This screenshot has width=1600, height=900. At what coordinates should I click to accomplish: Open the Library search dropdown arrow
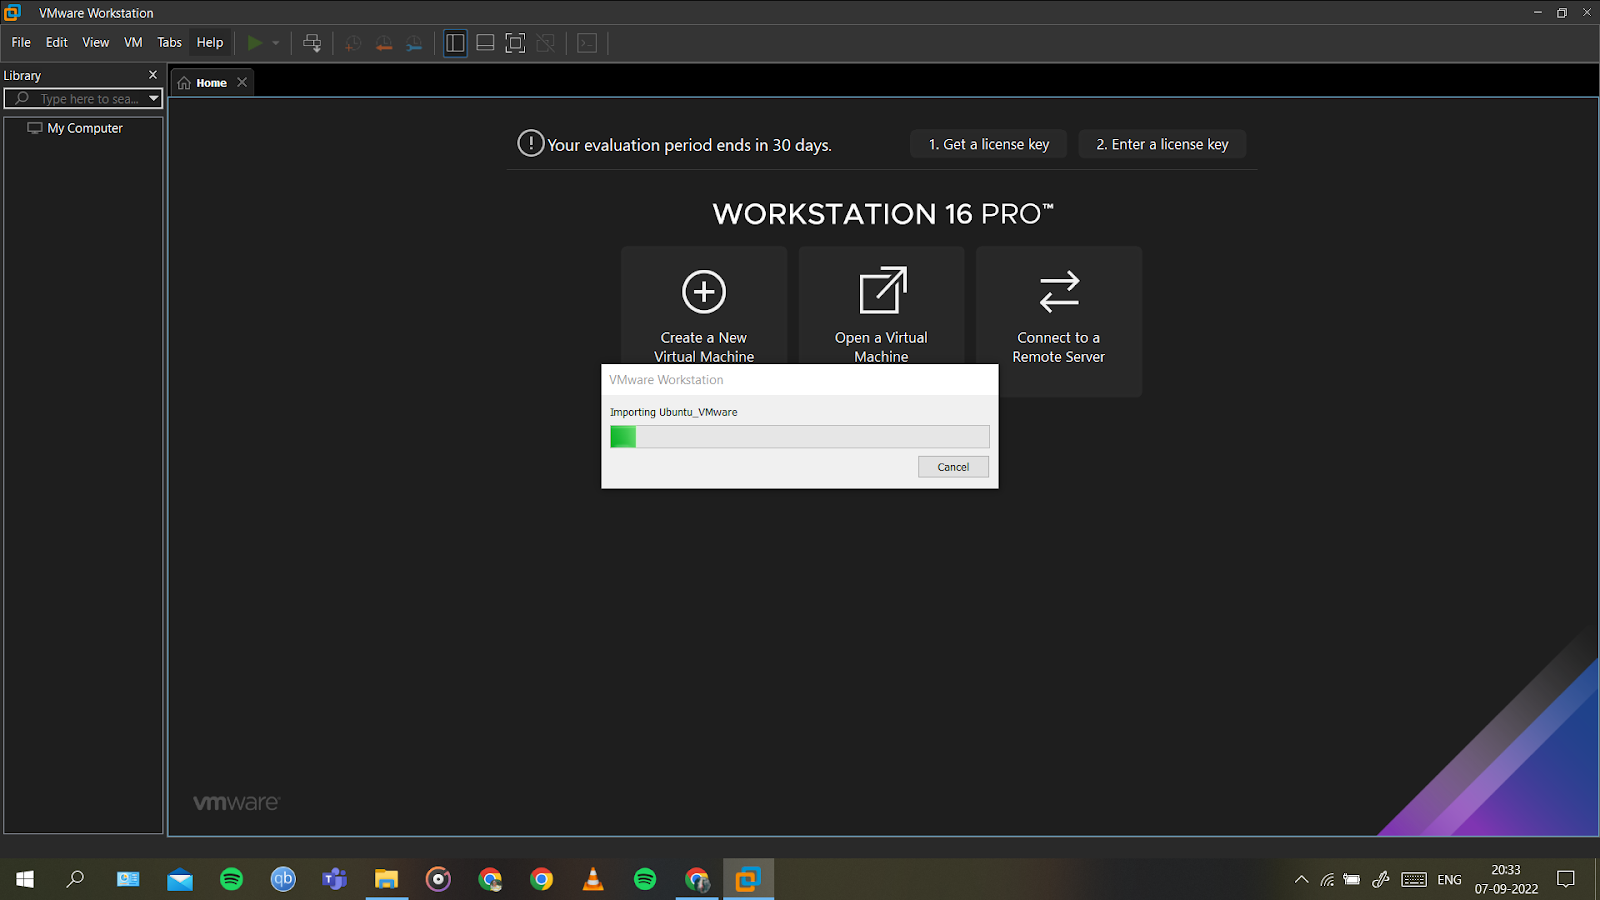[153, 98]
